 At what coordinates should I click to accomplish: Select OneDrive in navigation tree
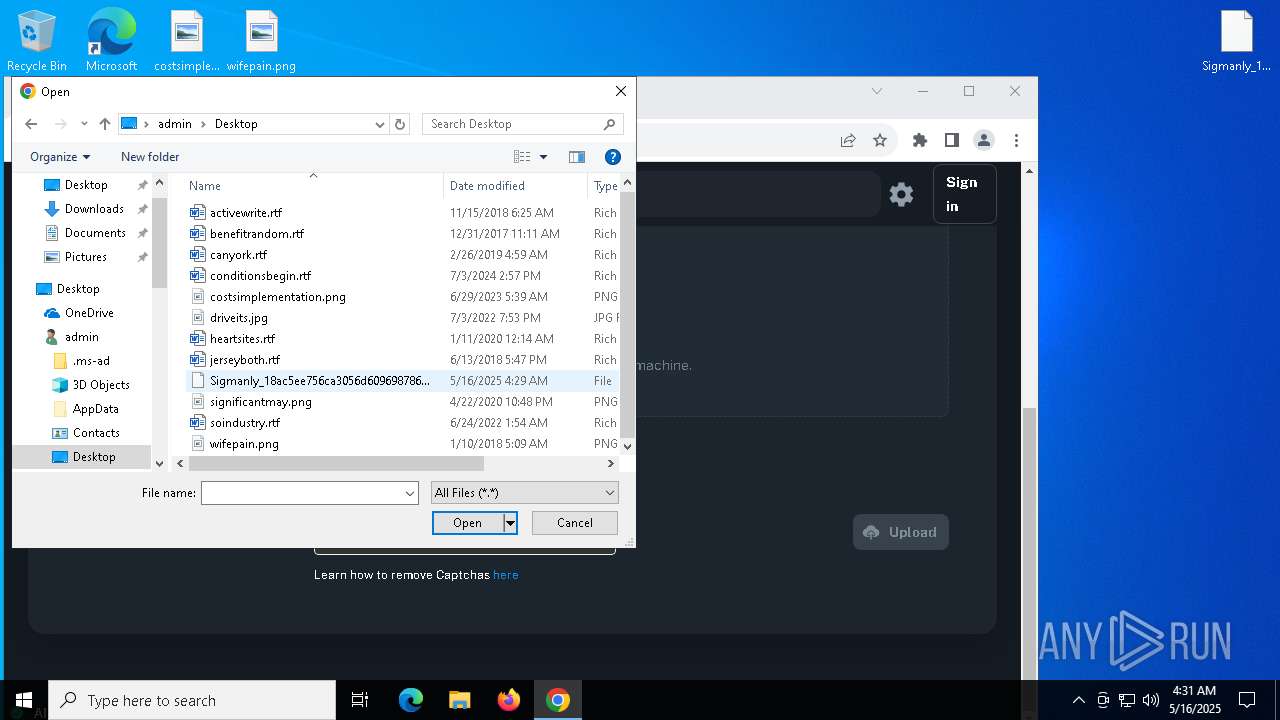pos(89,313)
